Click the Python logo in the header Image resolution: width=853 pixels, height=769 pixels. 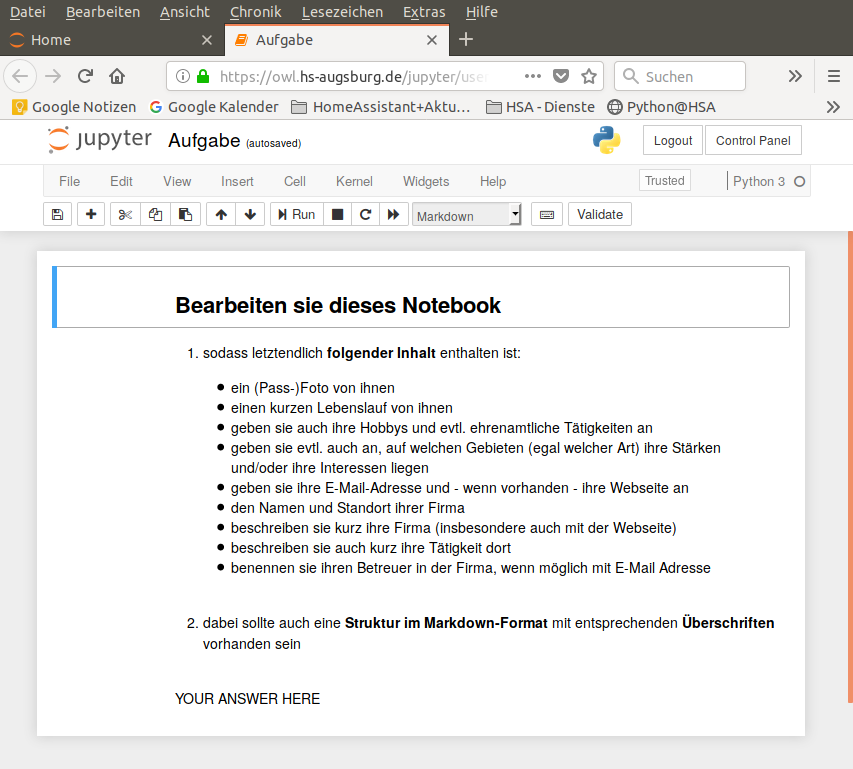click(607, 140)
